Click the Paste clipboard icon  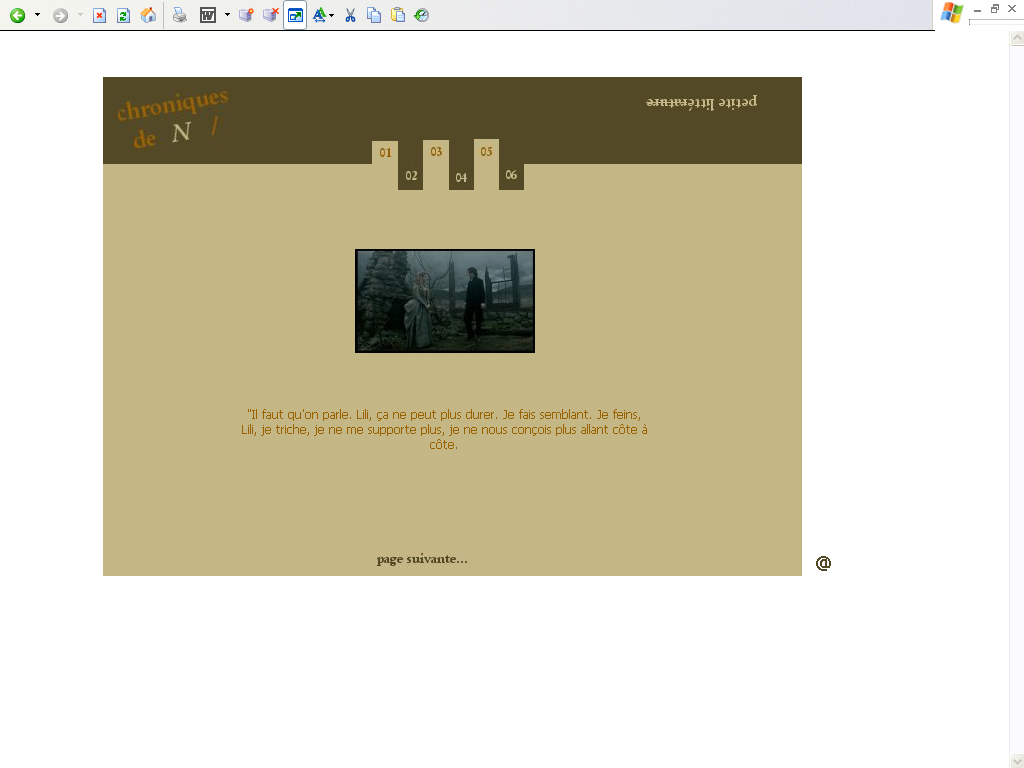[x=398, y=15]
